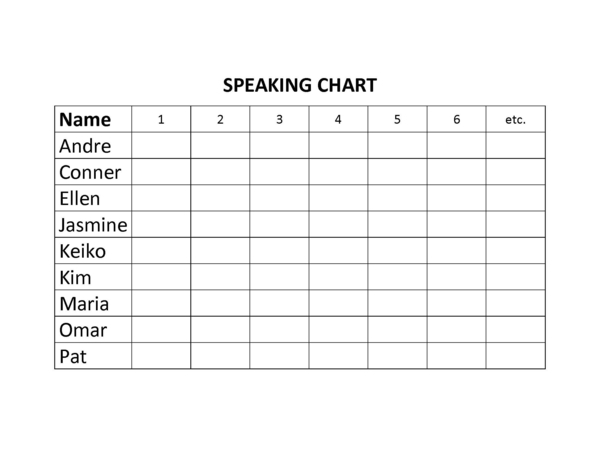Click the Pat name cell
Screen dimensions: 600x464
tap(72, 356)
